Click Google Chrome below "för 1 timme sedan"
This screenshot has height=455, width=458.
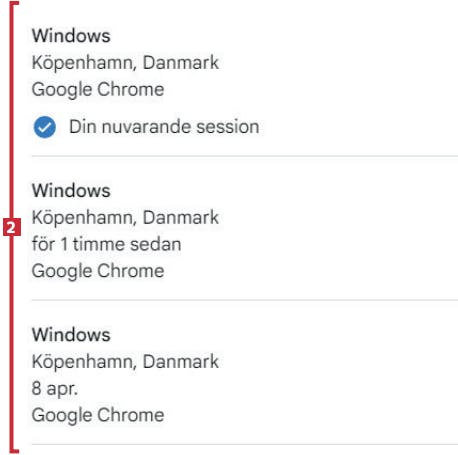click(98, 271)
